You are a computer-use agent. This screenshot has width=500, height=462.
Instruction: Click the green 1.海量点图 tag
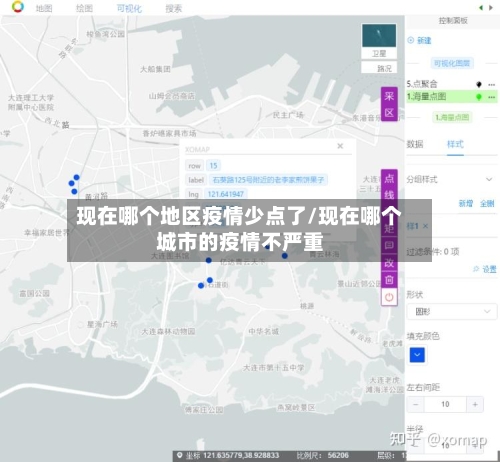(x=452, y=117)
